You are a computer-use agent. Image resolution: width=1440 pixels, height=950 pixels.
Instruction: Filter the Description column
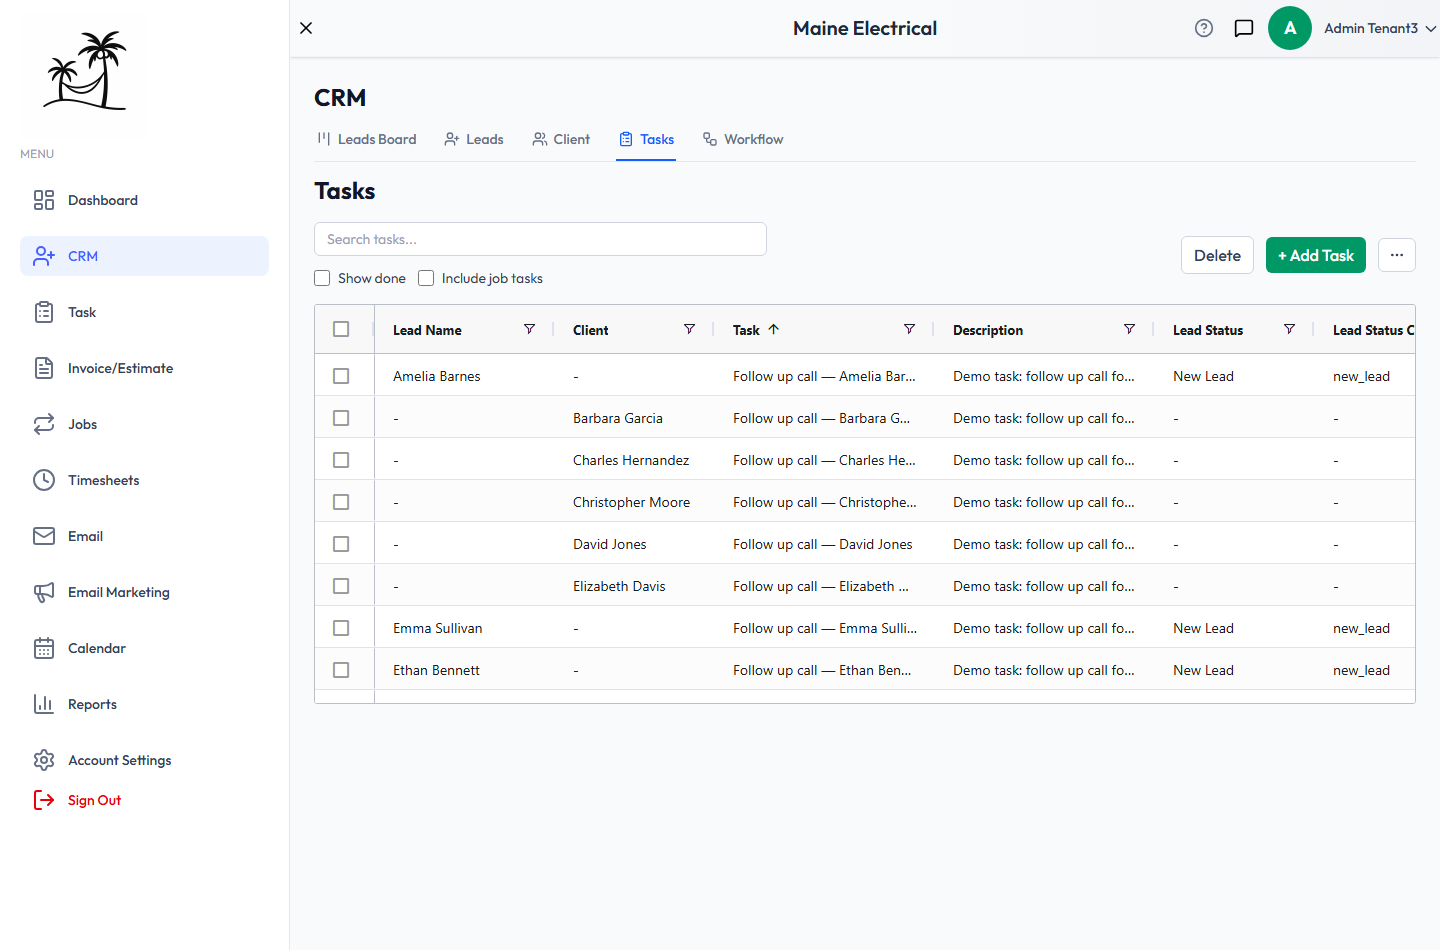tap(1129, 329)
